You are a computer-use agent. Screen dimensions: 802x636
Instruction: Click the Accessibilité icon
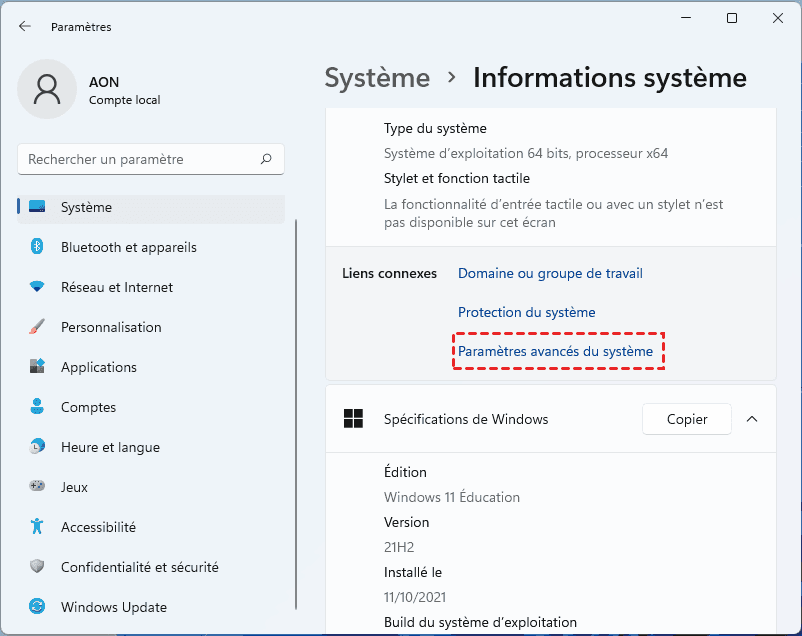(37, 527)
